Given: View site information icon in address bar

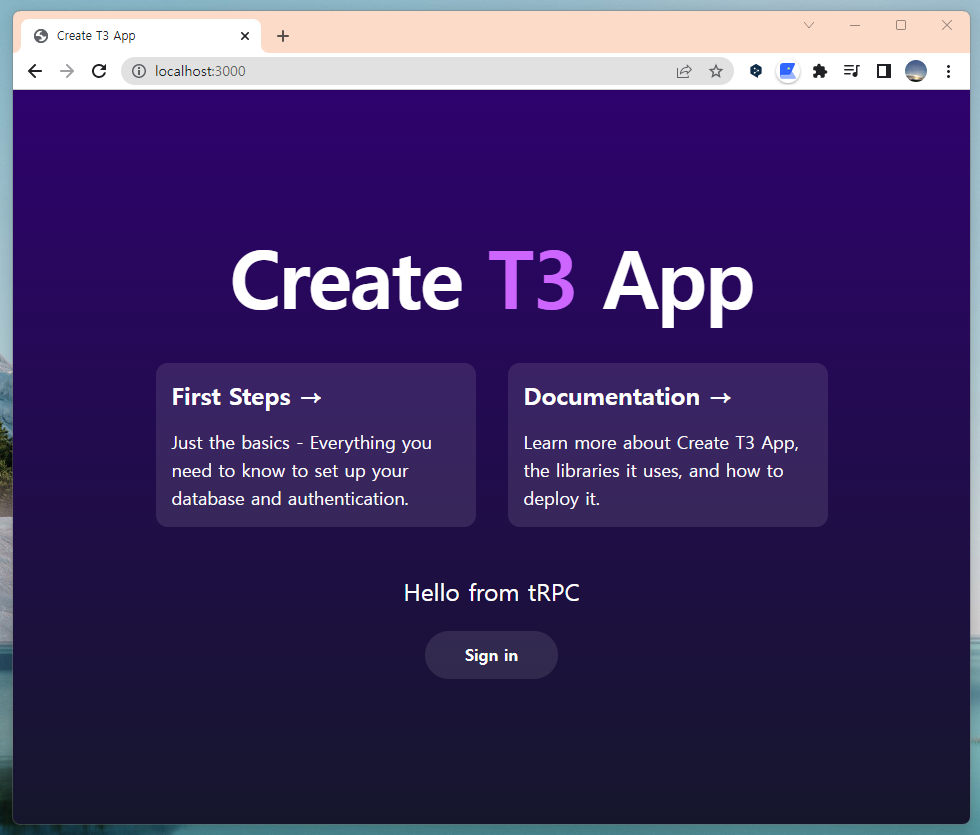Looking at the screenshot, I should [139, 71].
